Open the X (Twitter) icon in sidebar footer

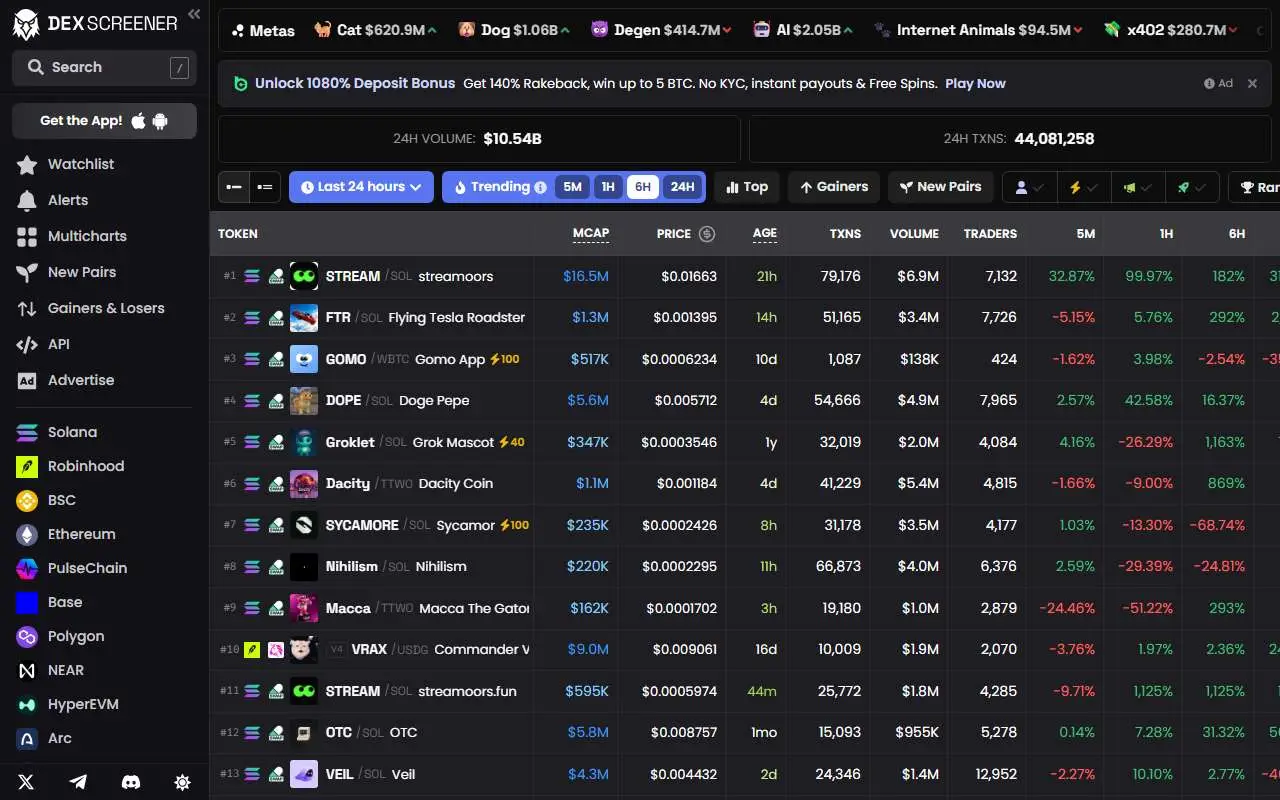(26, 782)
